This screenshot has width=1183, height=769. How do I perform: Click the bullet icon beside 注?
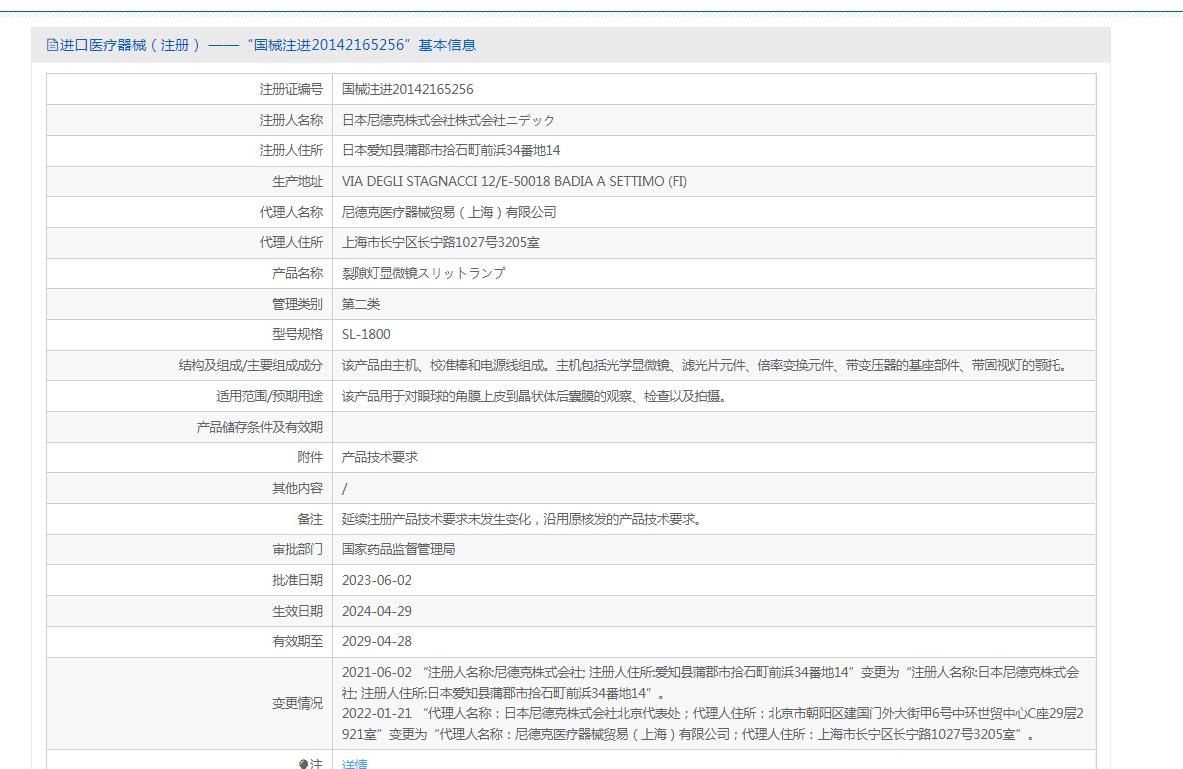pos(303,764)
